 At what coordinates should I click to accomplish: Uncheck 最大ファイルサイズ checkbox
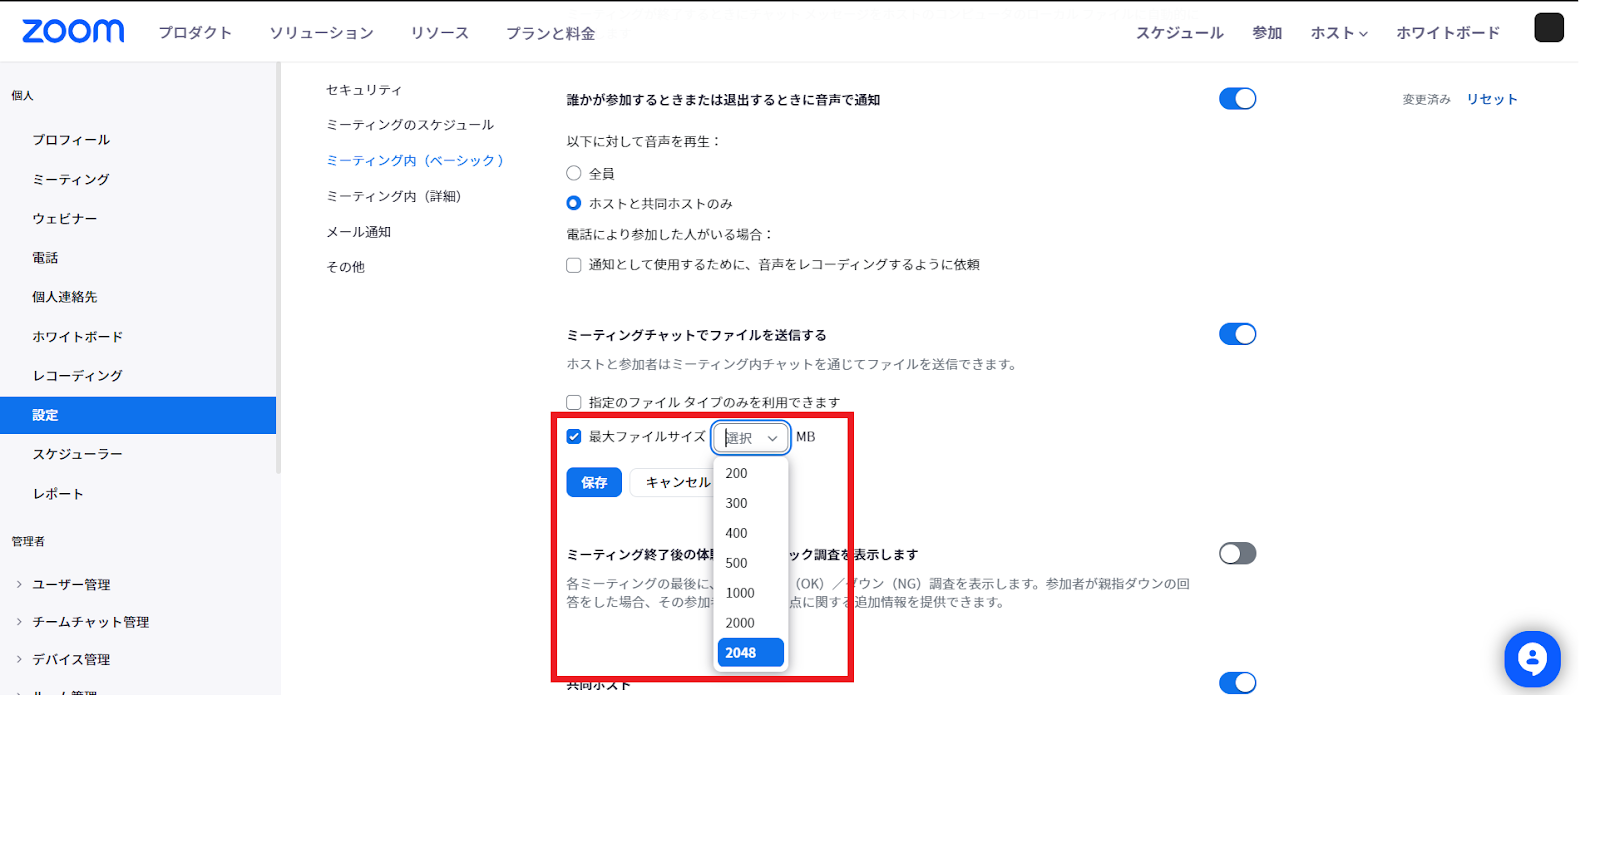(x=574, y=437)
